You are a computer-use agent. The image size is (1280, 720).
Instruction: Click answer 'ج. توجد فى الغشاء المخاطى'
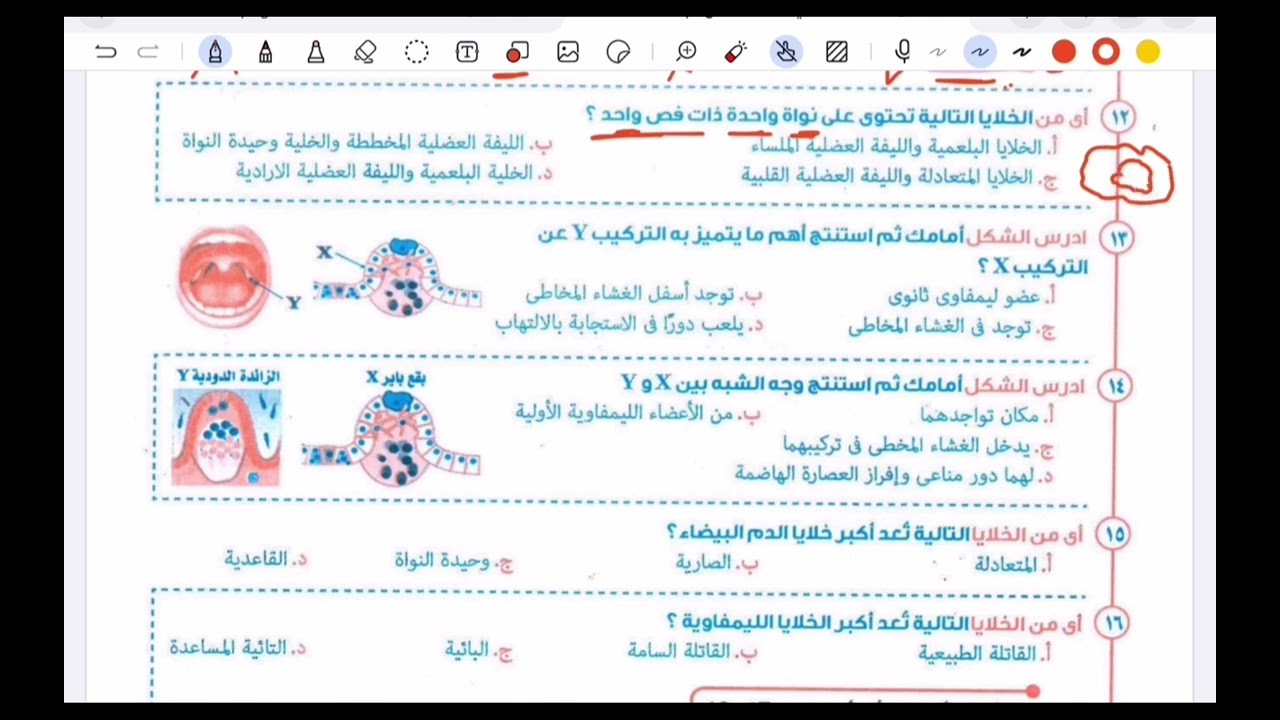pyautogui.click(x=952, y=326)
